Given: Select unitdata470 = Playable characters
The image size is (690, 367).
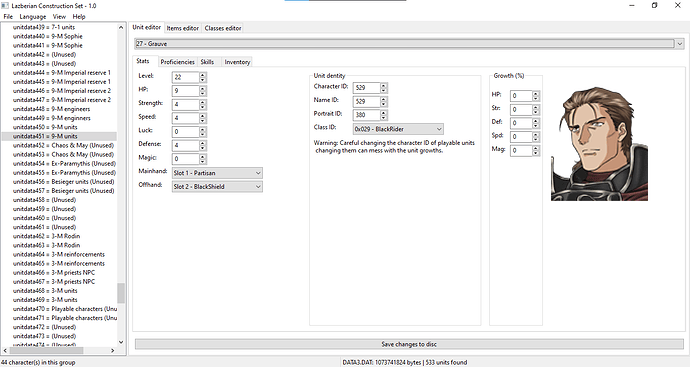Looking at the screenshot, I should 65,309.
